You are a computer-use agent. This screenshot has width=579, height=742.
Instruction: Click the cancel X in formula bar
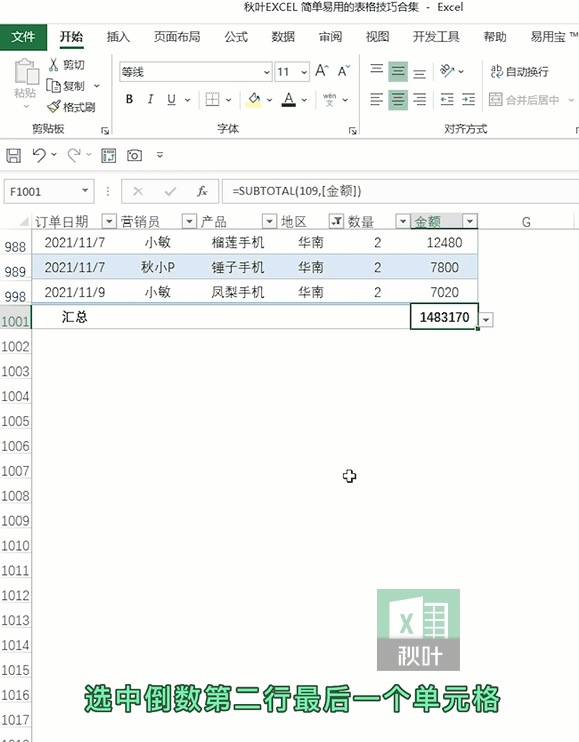pyautogui.click(x=138, y=192)
